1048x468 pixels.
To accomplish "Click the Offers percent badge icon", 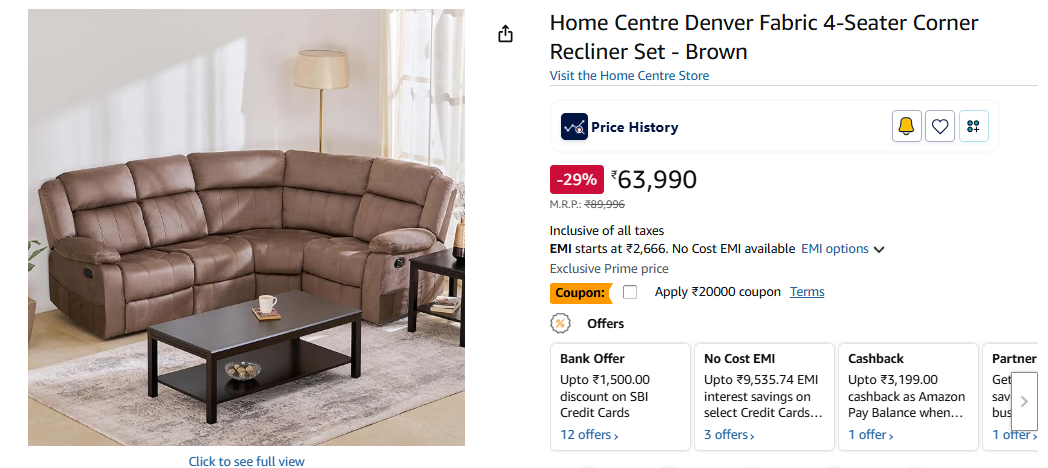I will [561, 323].
